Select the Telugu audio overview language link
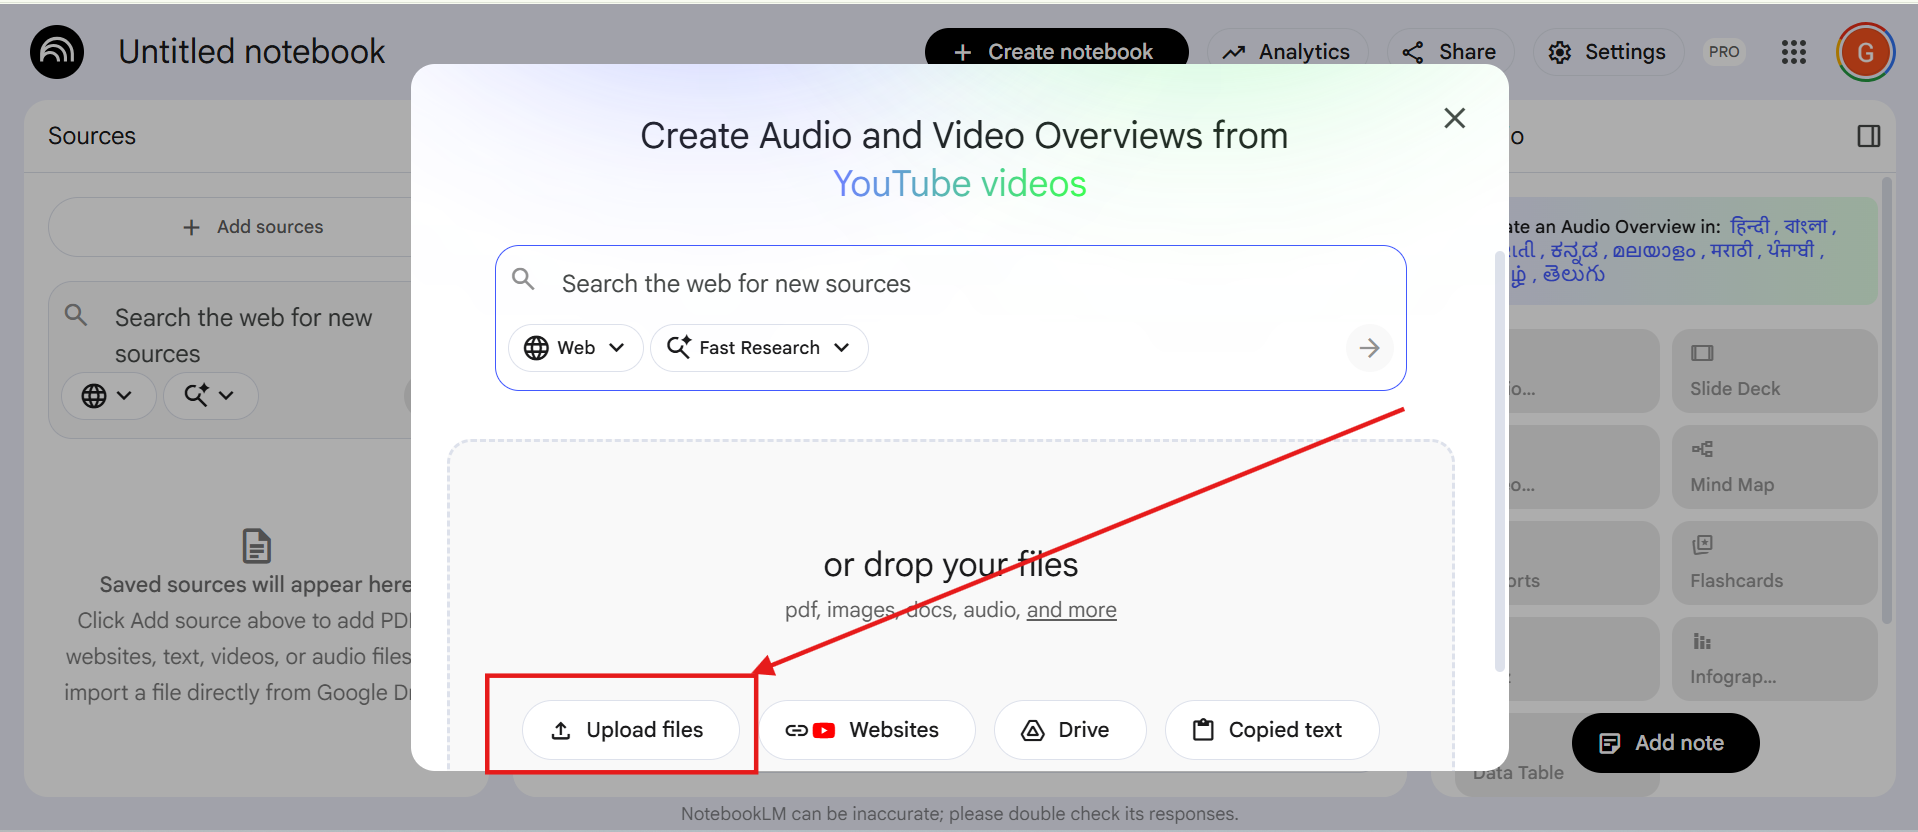 (x=1574, y=274)
